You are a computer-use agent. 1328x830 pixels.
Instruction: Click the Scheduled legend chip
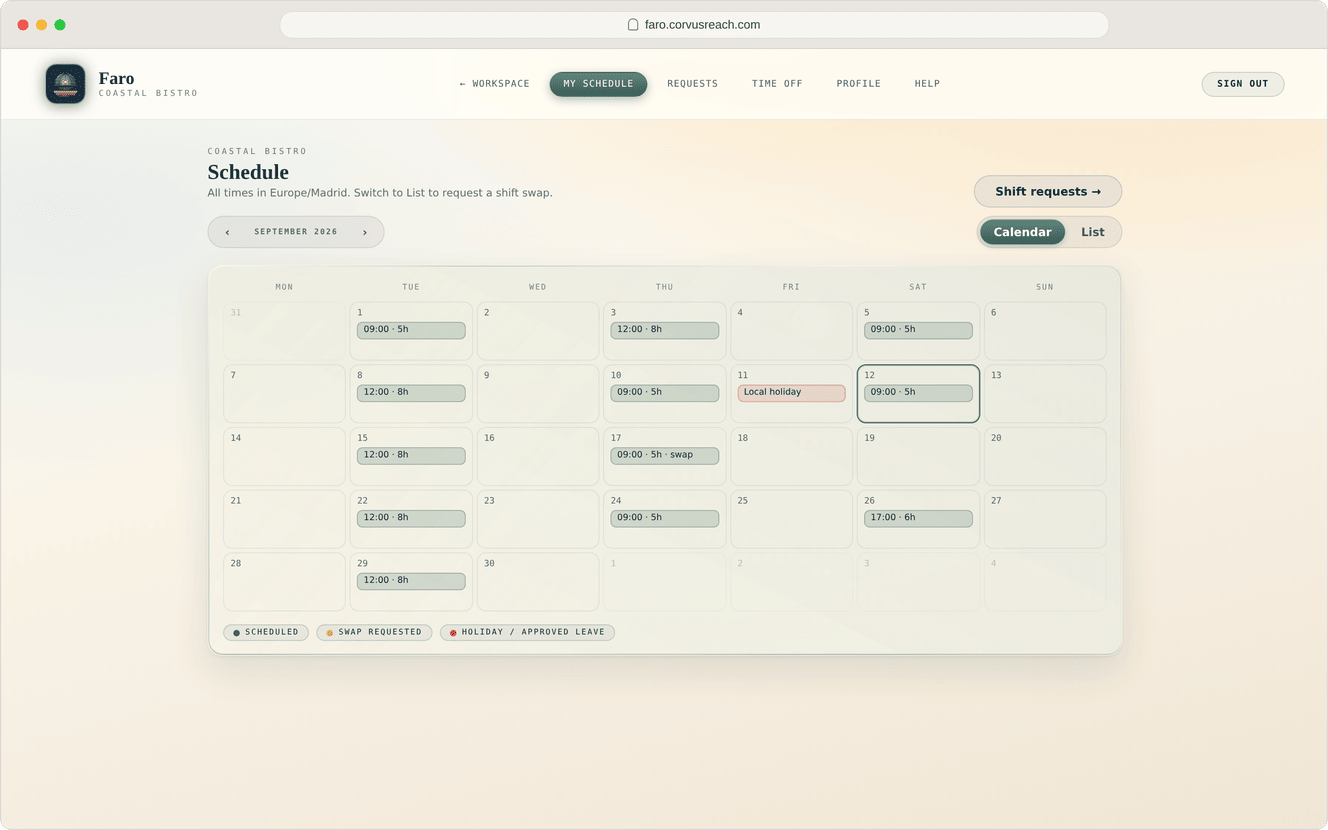click(x=266, y=633)
